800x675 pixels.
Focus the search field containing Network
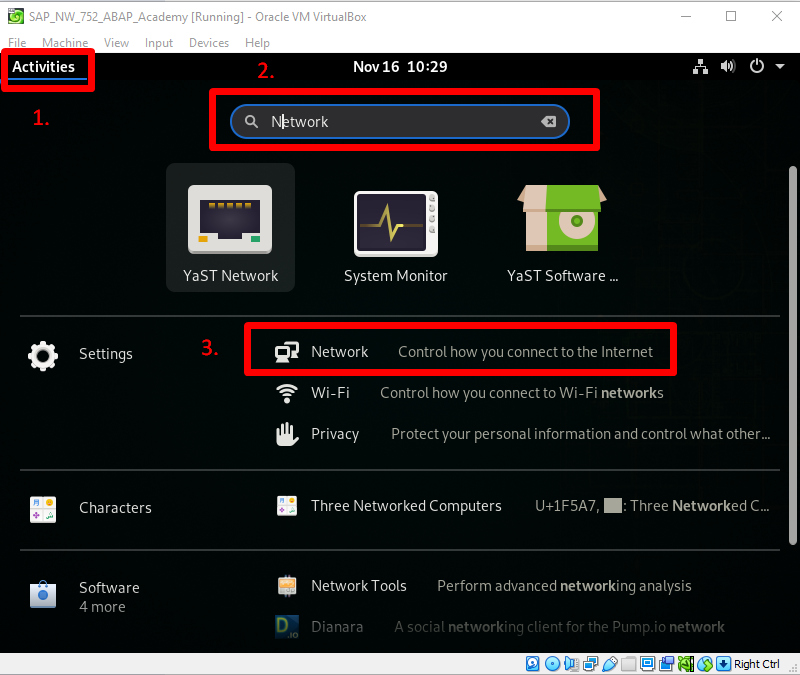point(400,121)
